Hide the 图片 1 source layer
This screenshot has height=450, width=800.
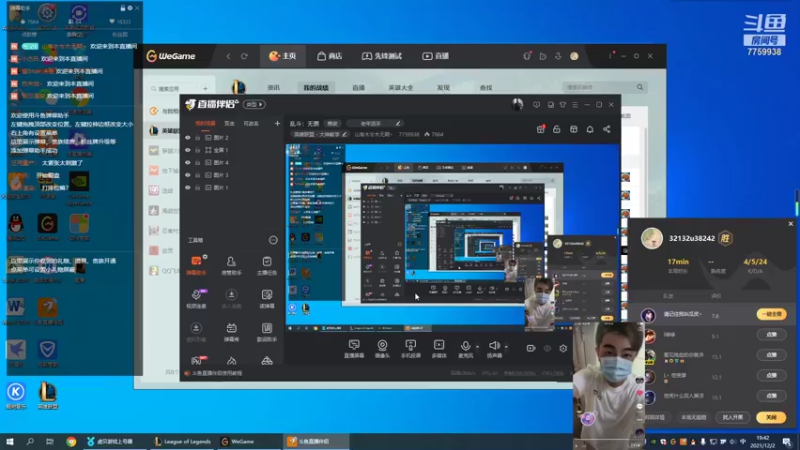pos(188,188)
